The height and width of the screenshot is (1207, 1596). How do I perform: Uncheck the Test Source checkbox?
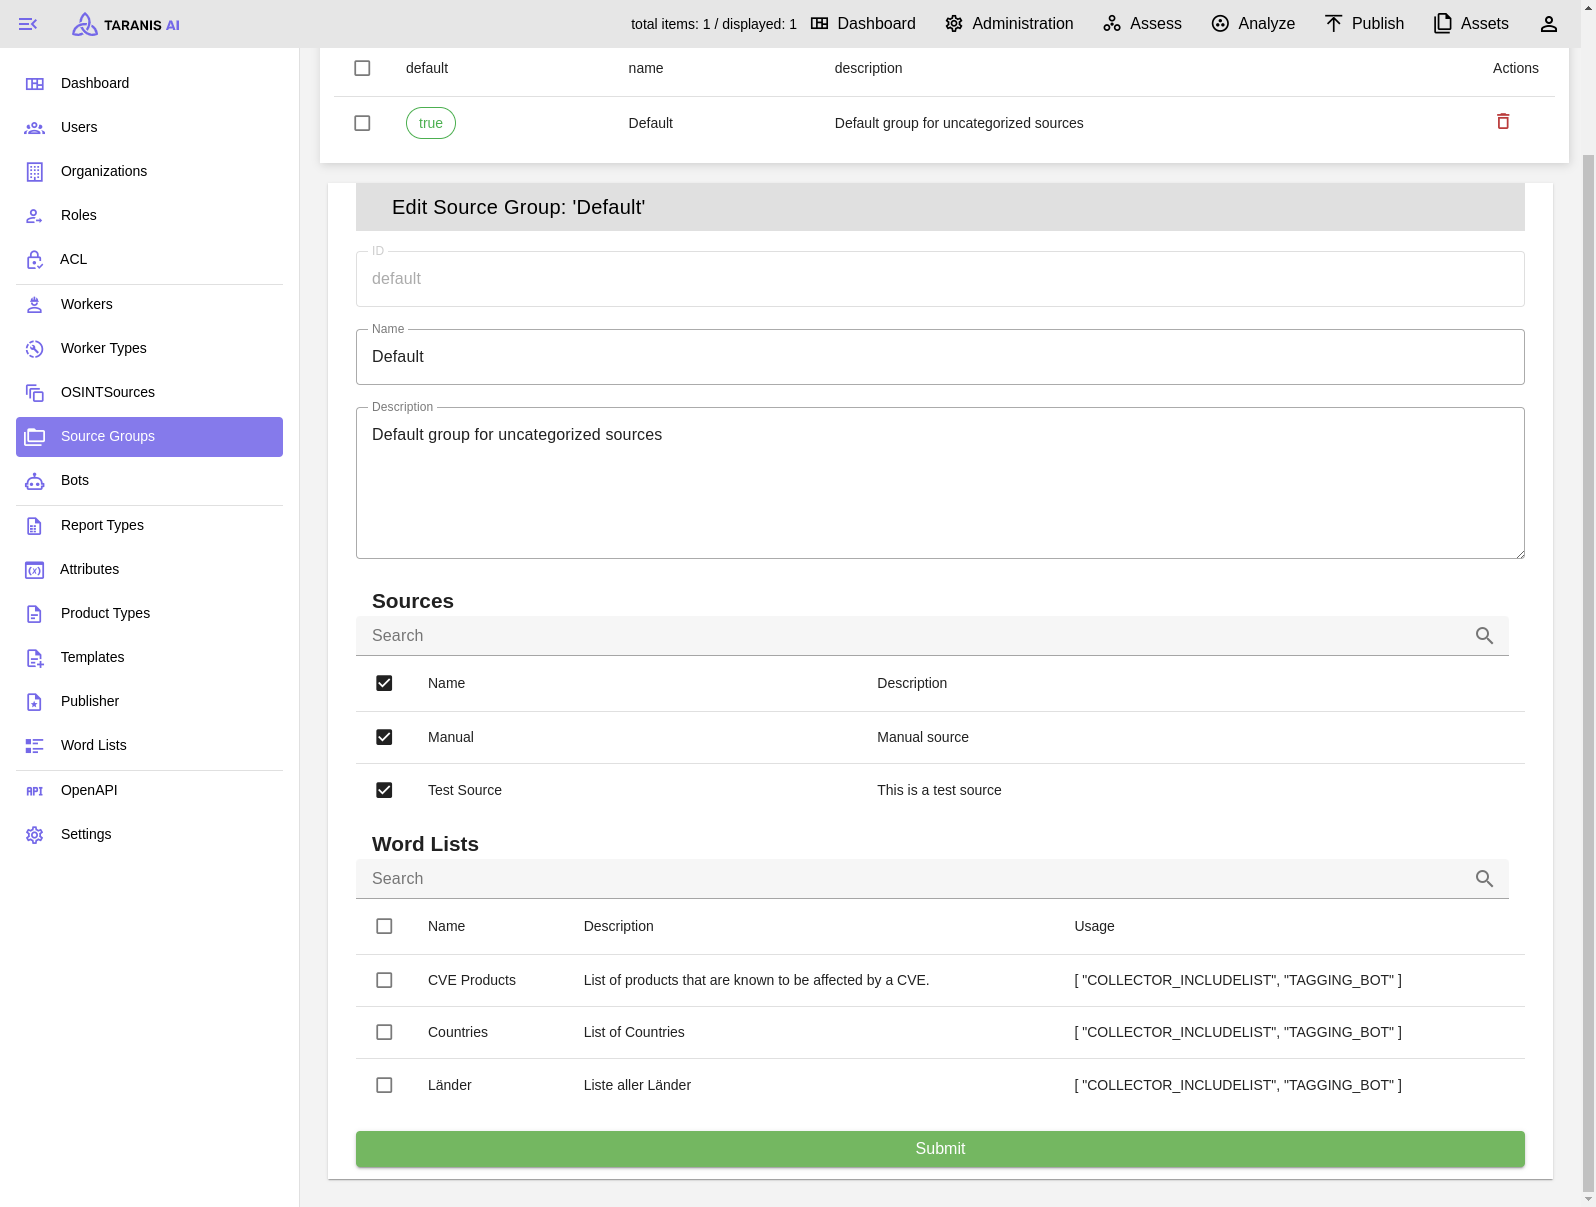[384, 790]
